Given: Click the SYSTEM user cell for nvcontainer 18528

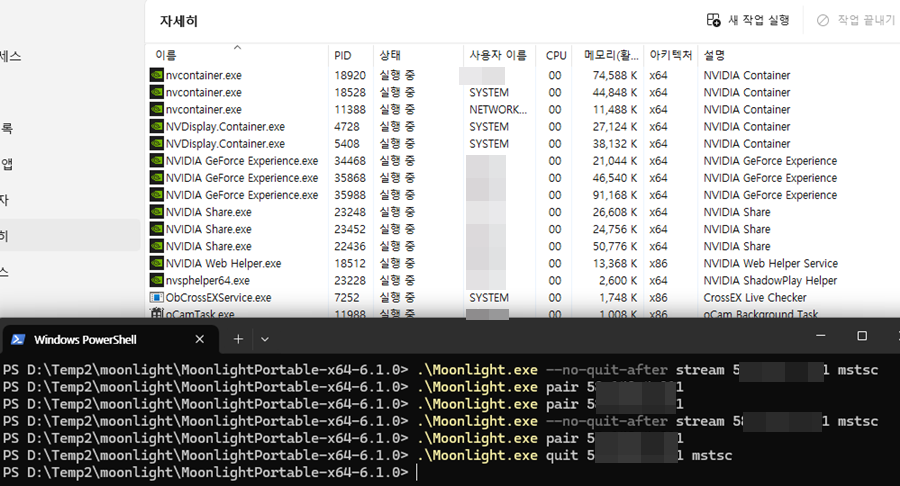Looking at the screenshot, I should (x=489, y=92).
